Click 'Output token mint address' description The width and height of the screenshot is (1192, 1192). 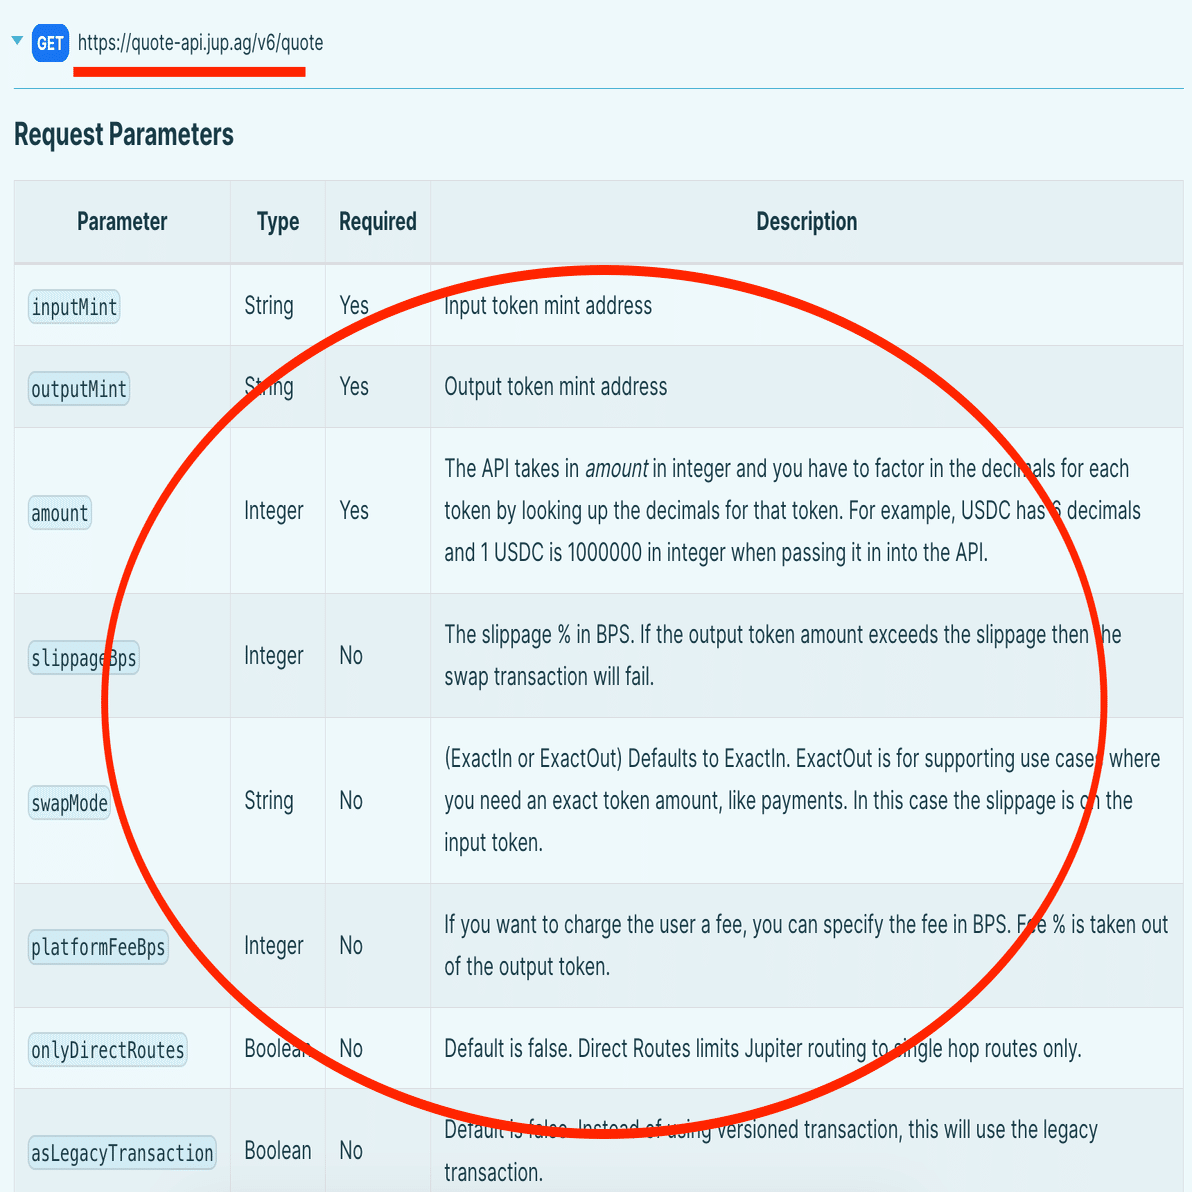pos(556,386)
